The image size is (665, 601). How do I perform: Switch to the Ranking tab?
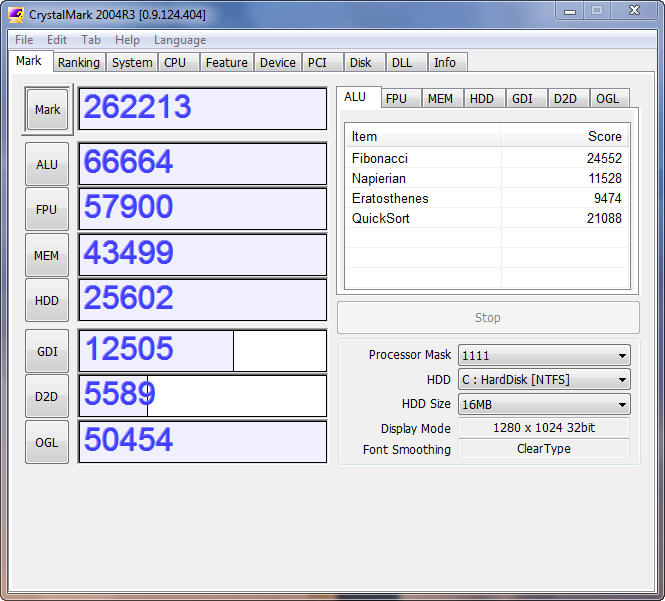click(79, 62)
